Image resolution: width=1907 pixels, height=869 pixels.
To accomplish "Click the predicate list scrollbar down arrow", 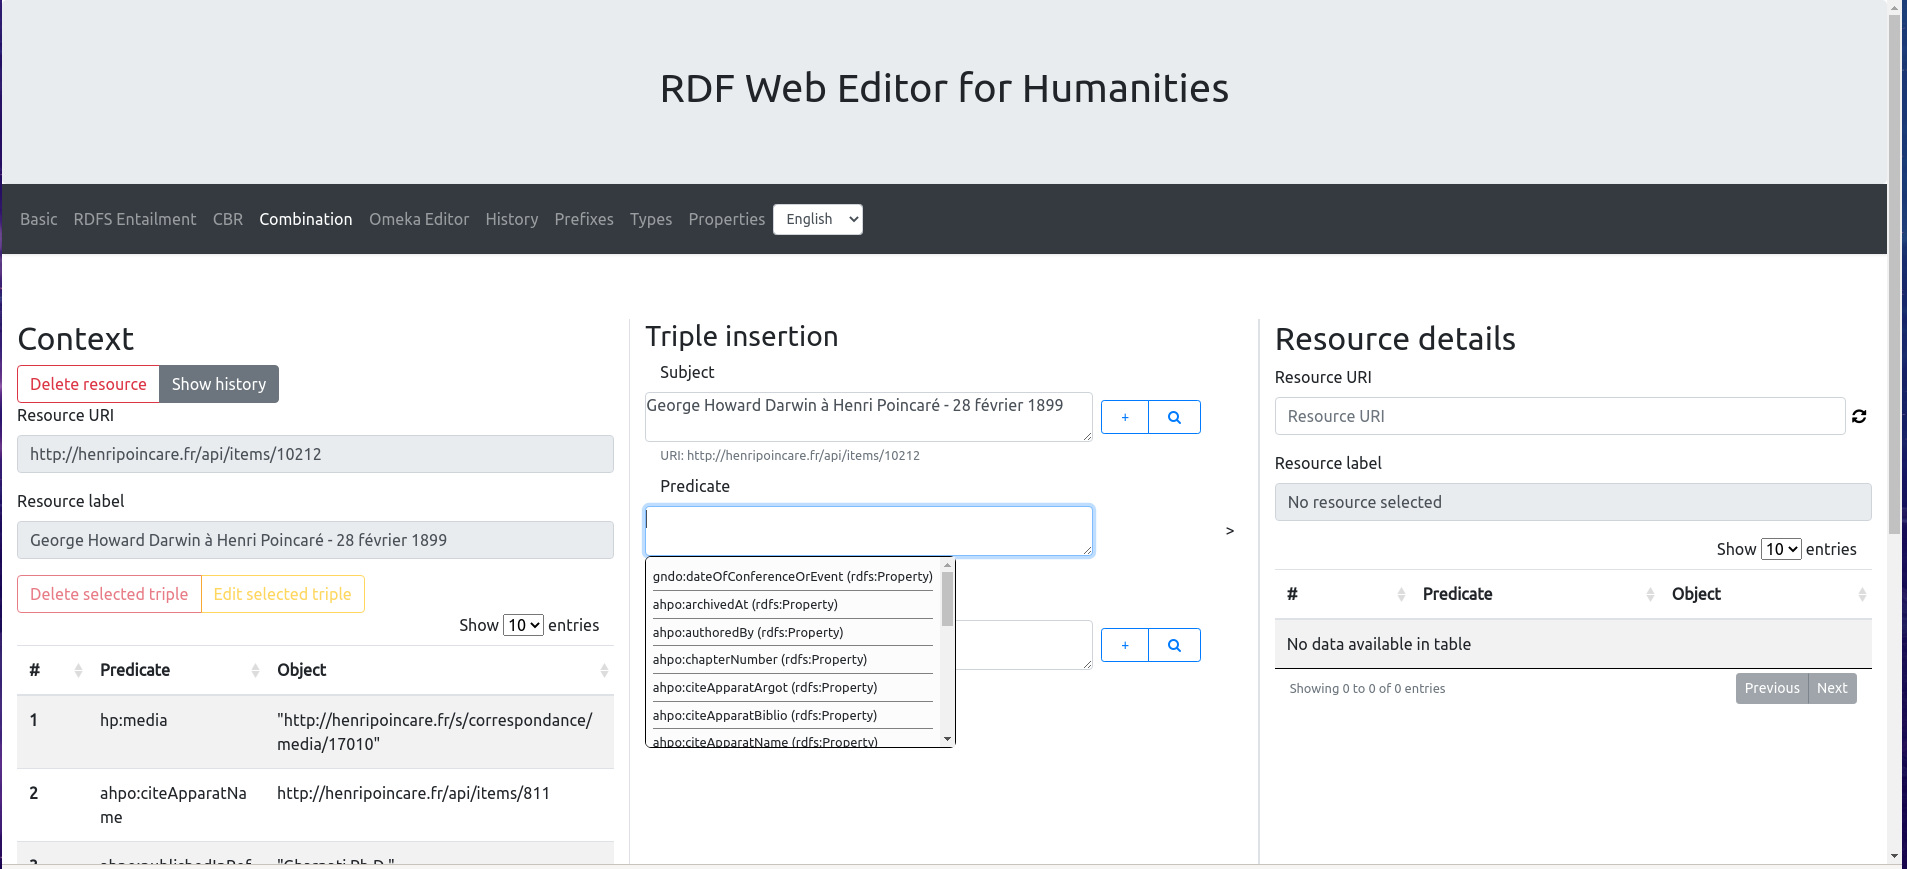I will [947, 739].
